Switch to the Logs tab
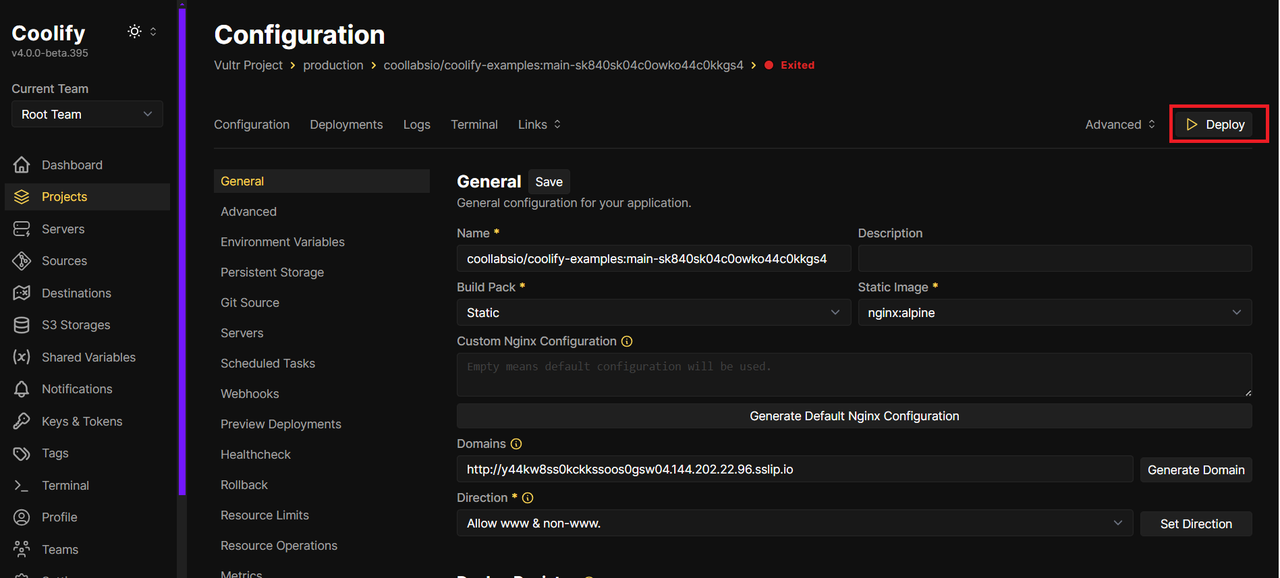Image resolution: width=1280 pixels, height=578 pixels. [x=417, y=124]
